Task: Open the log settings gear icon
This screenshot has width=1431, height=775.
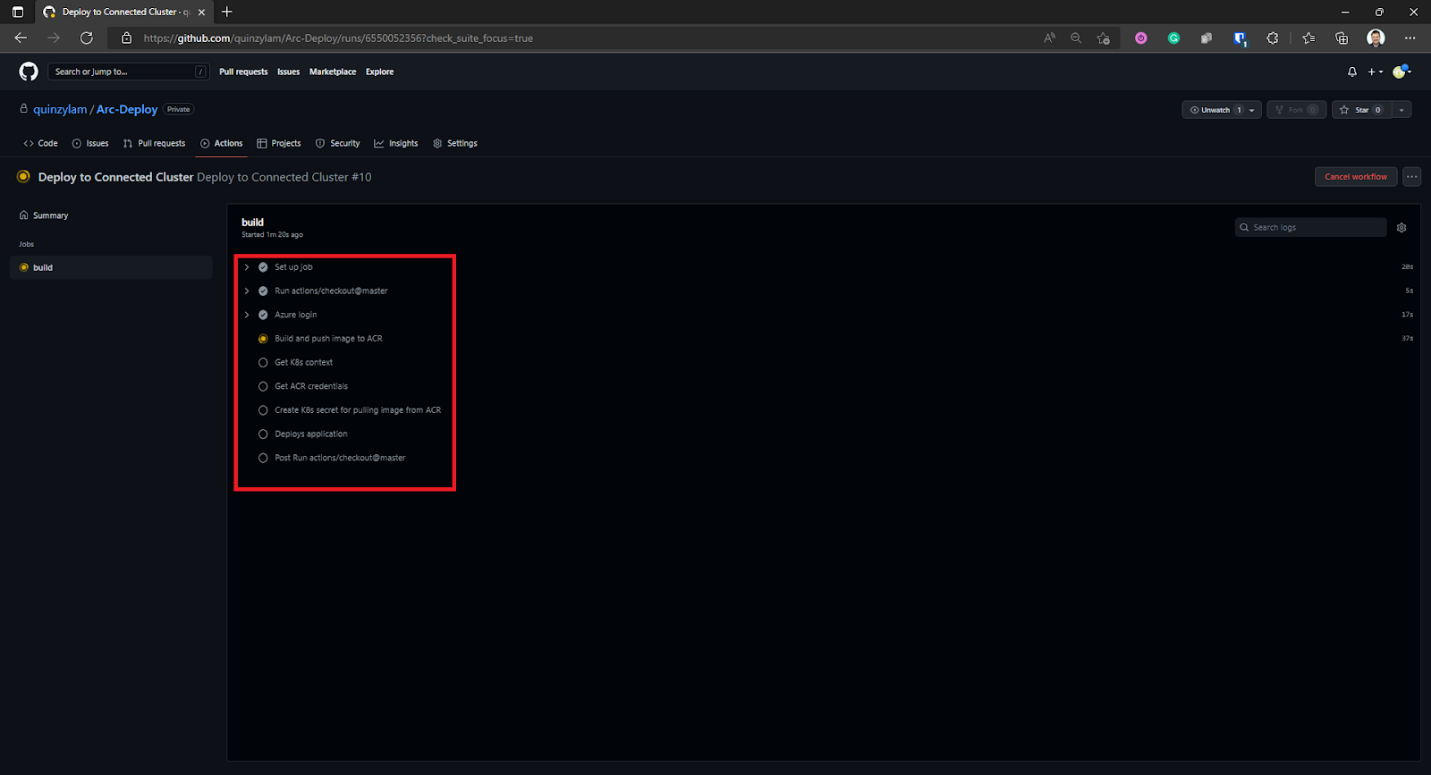Action: 1401,228
